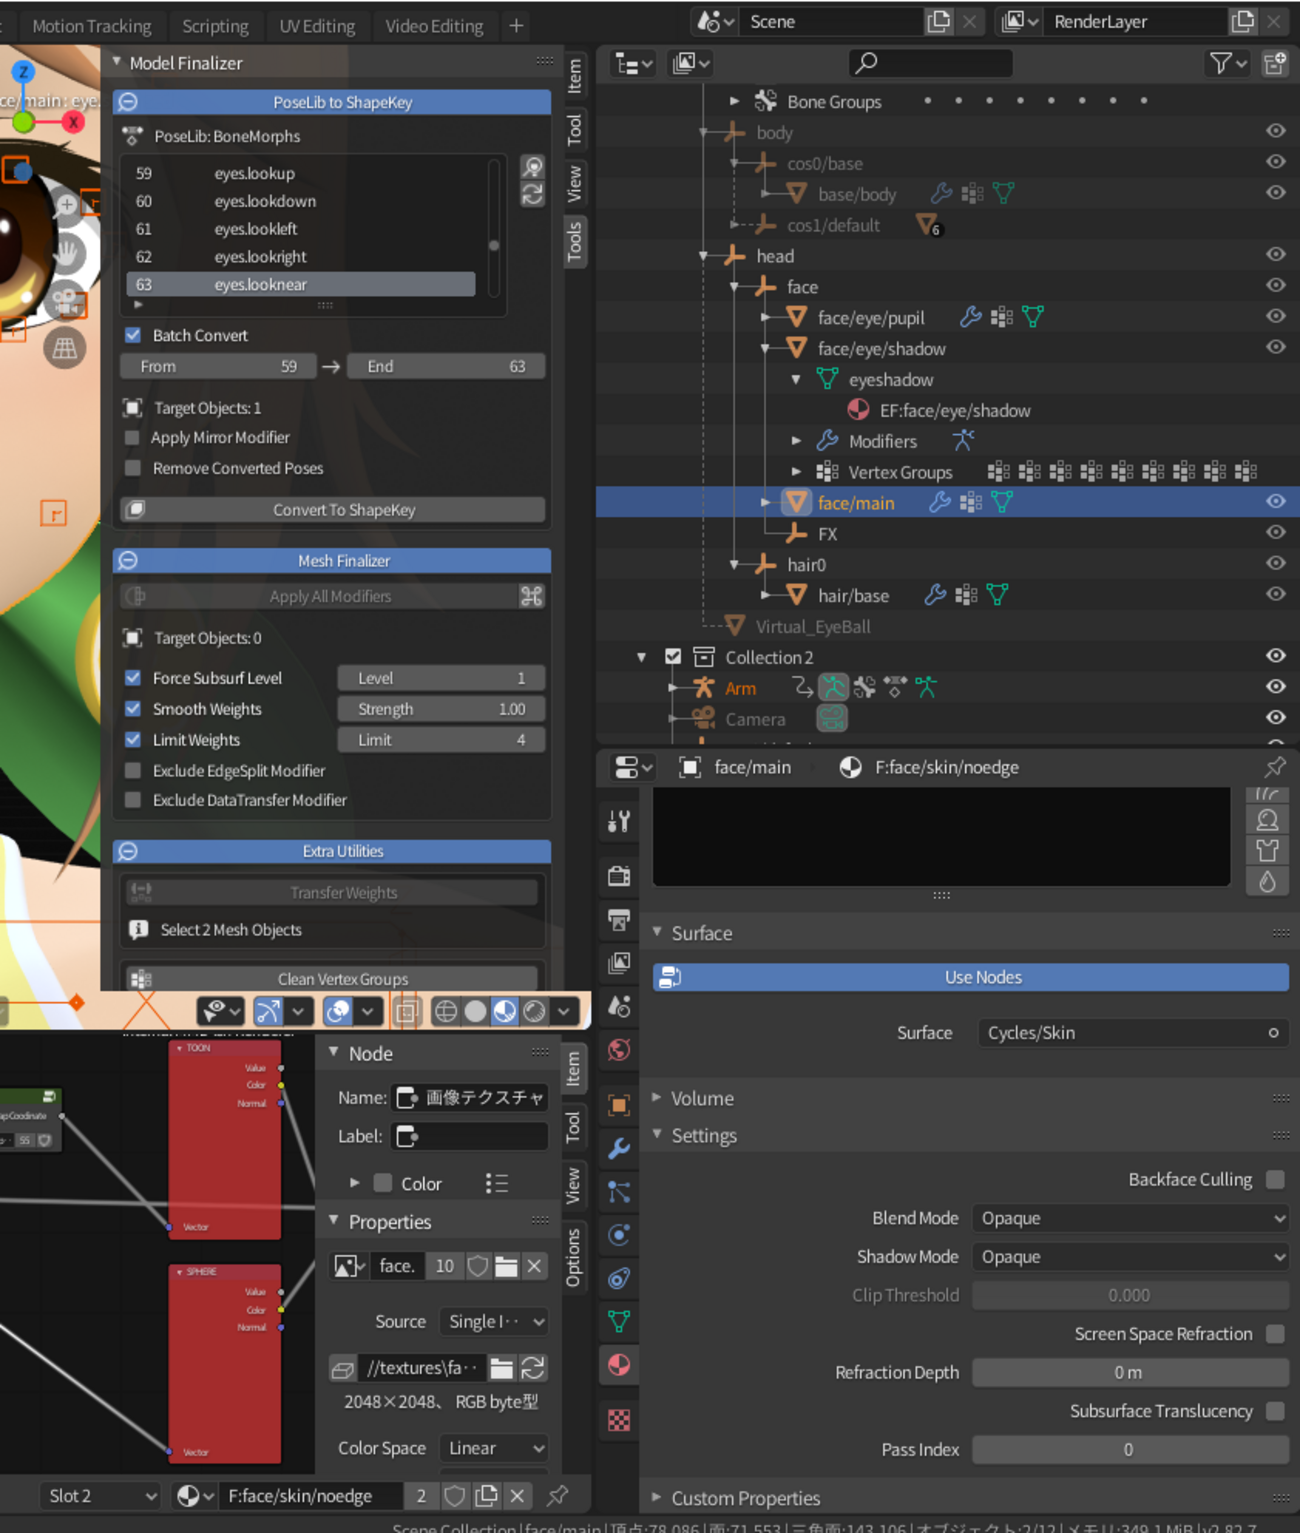The image size is (1300, 1533).
Task: Open the Color Space dropdown
Action: click(x=494, y=1448)
